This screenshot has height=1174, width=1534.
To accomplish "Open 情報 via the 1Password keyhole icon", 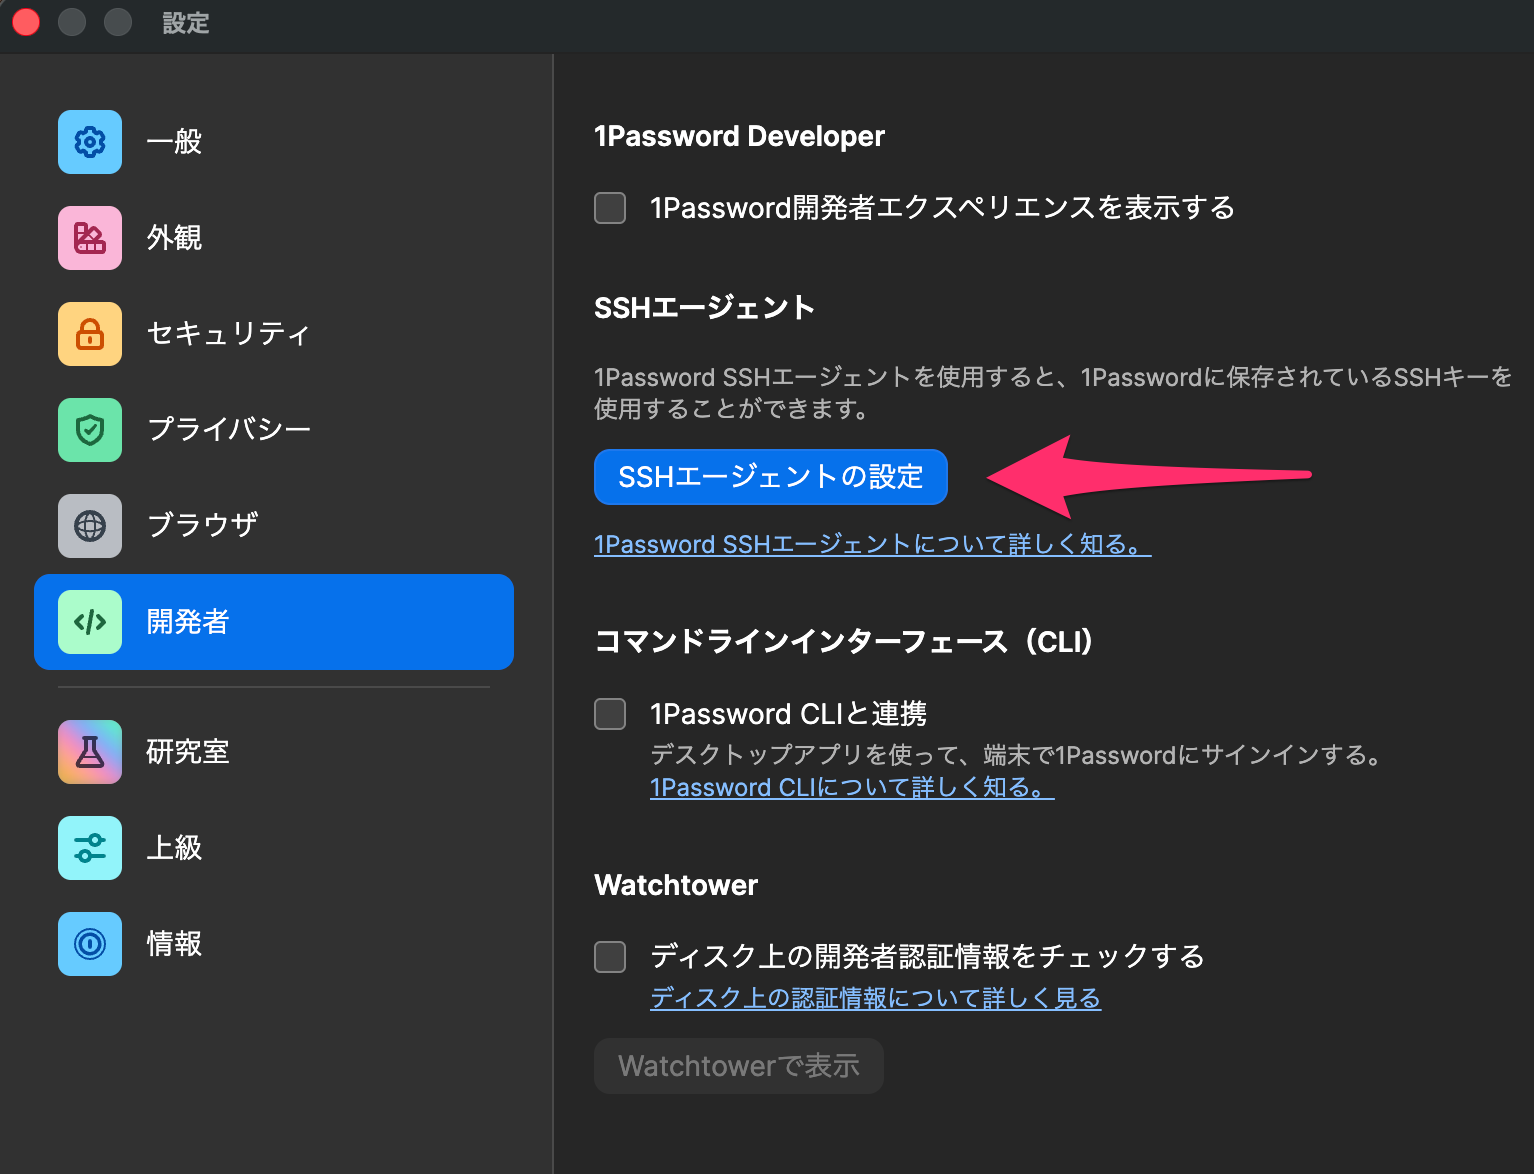I will pyautogui.click(x=89, y=944).
